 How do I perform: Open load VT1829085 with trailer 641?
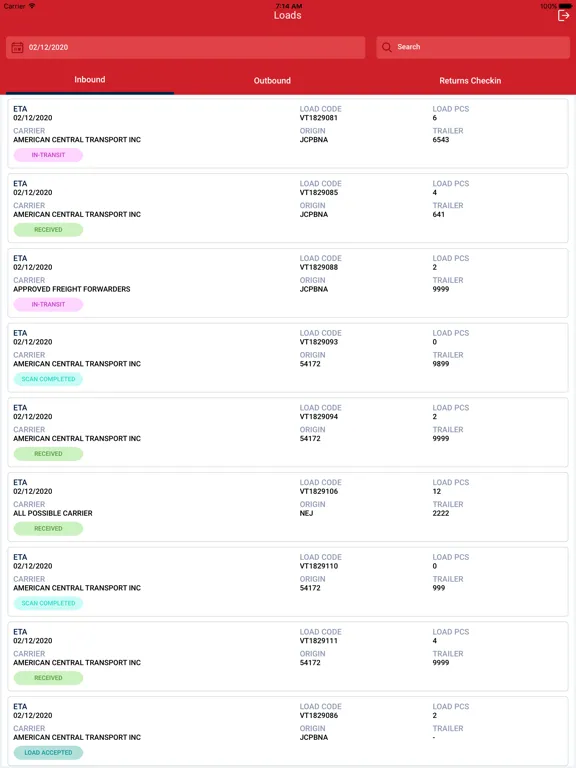[x=288, y=208]
